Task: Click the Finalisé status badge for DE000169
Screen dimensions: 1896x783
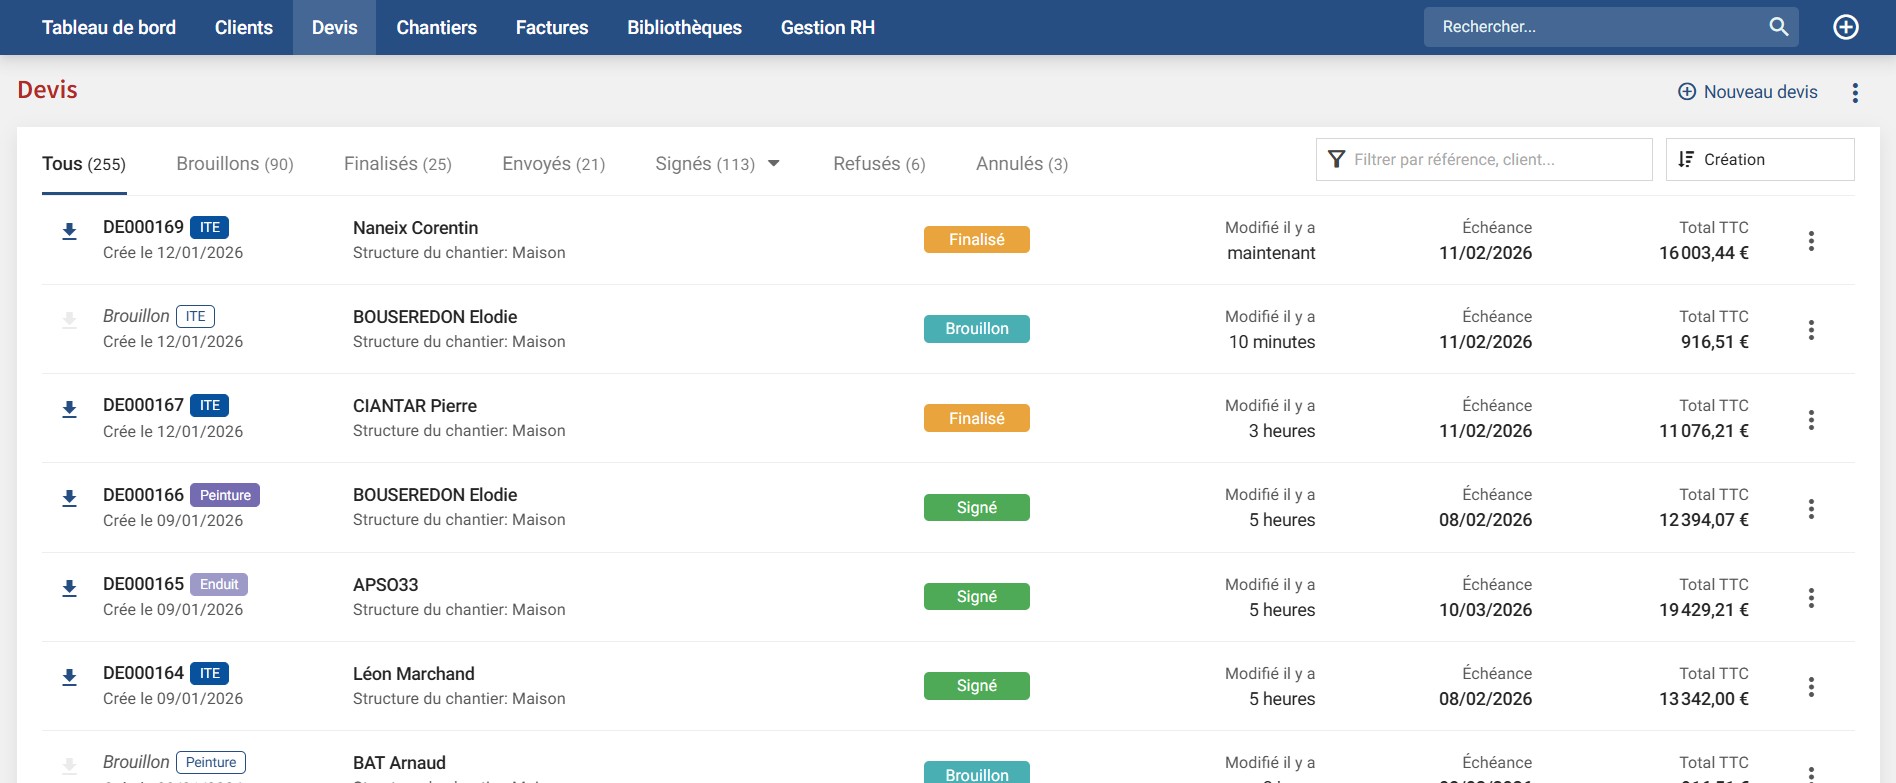Action: click(976, 240)
